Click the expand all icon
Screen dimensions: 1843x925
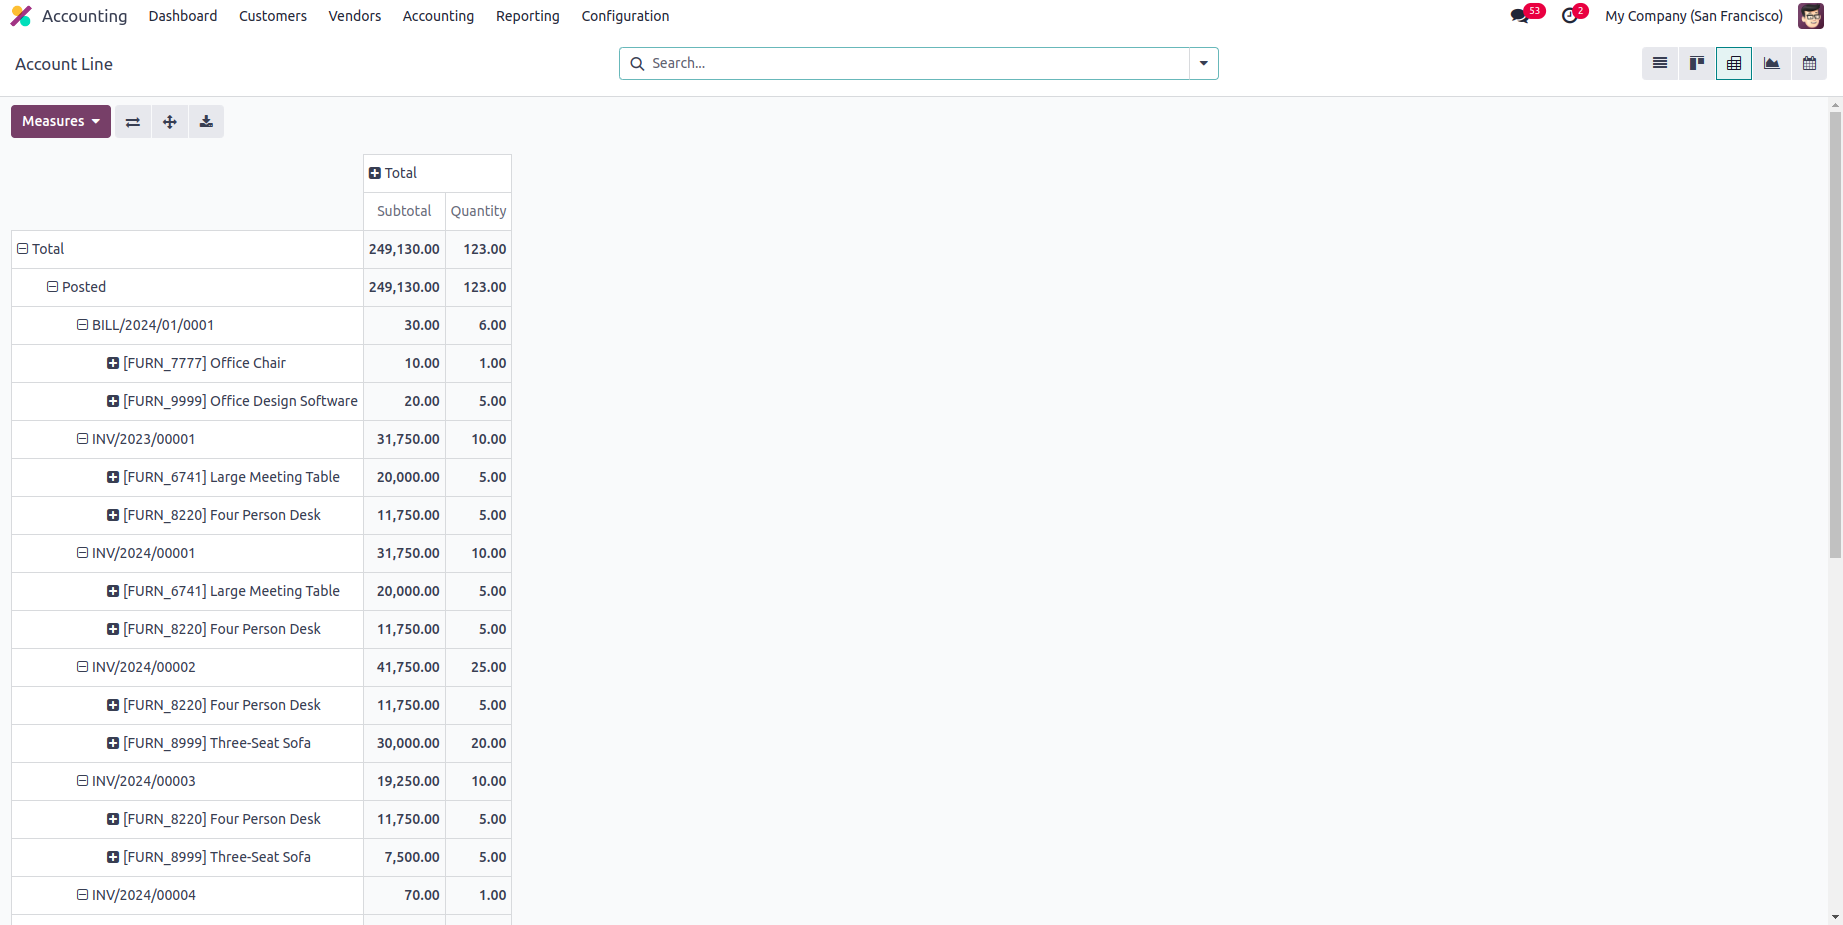coord(170,122)
